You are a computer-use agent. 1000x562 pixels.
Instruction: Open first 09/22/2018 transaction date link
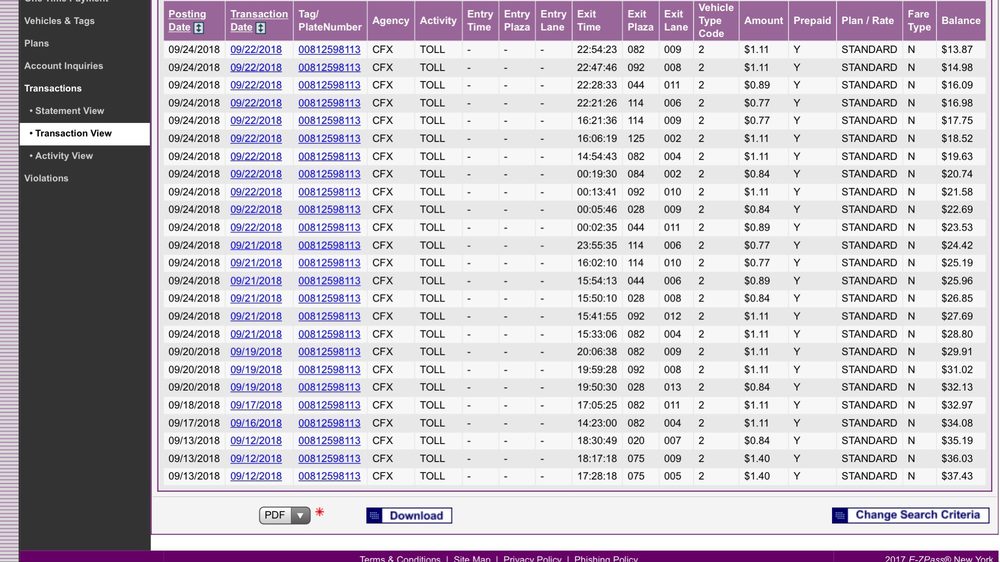tap(256, 50)
